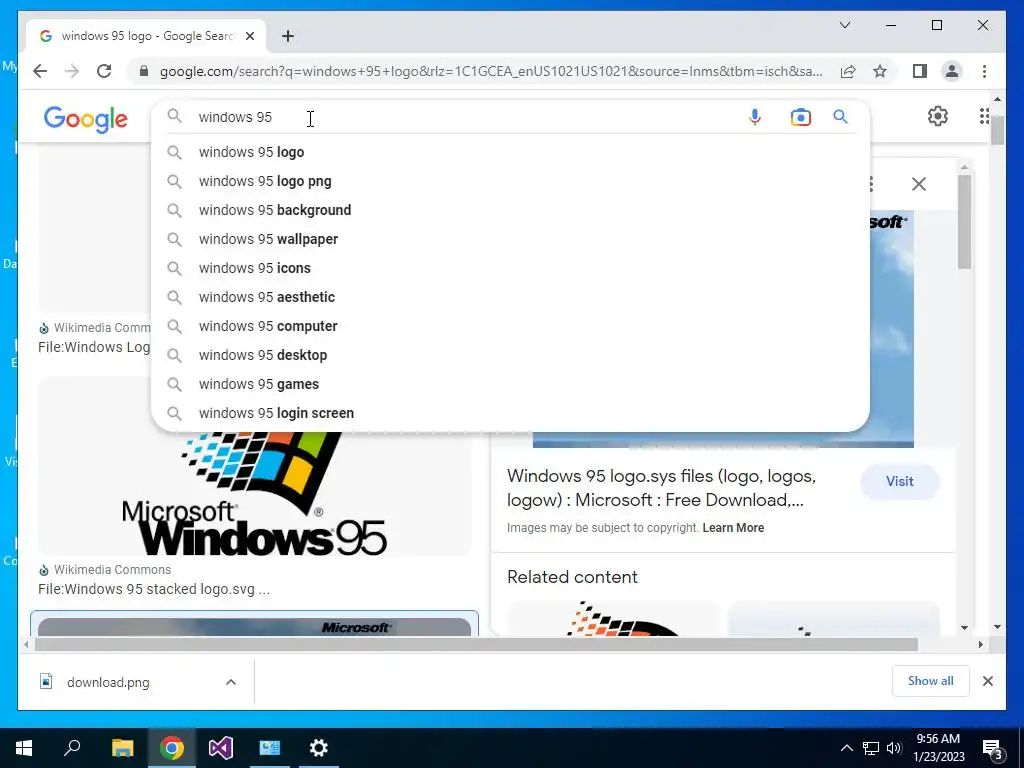1024x768 pixels.
Task: Click the Chrome forward arrow button
Action: (72, 71)
